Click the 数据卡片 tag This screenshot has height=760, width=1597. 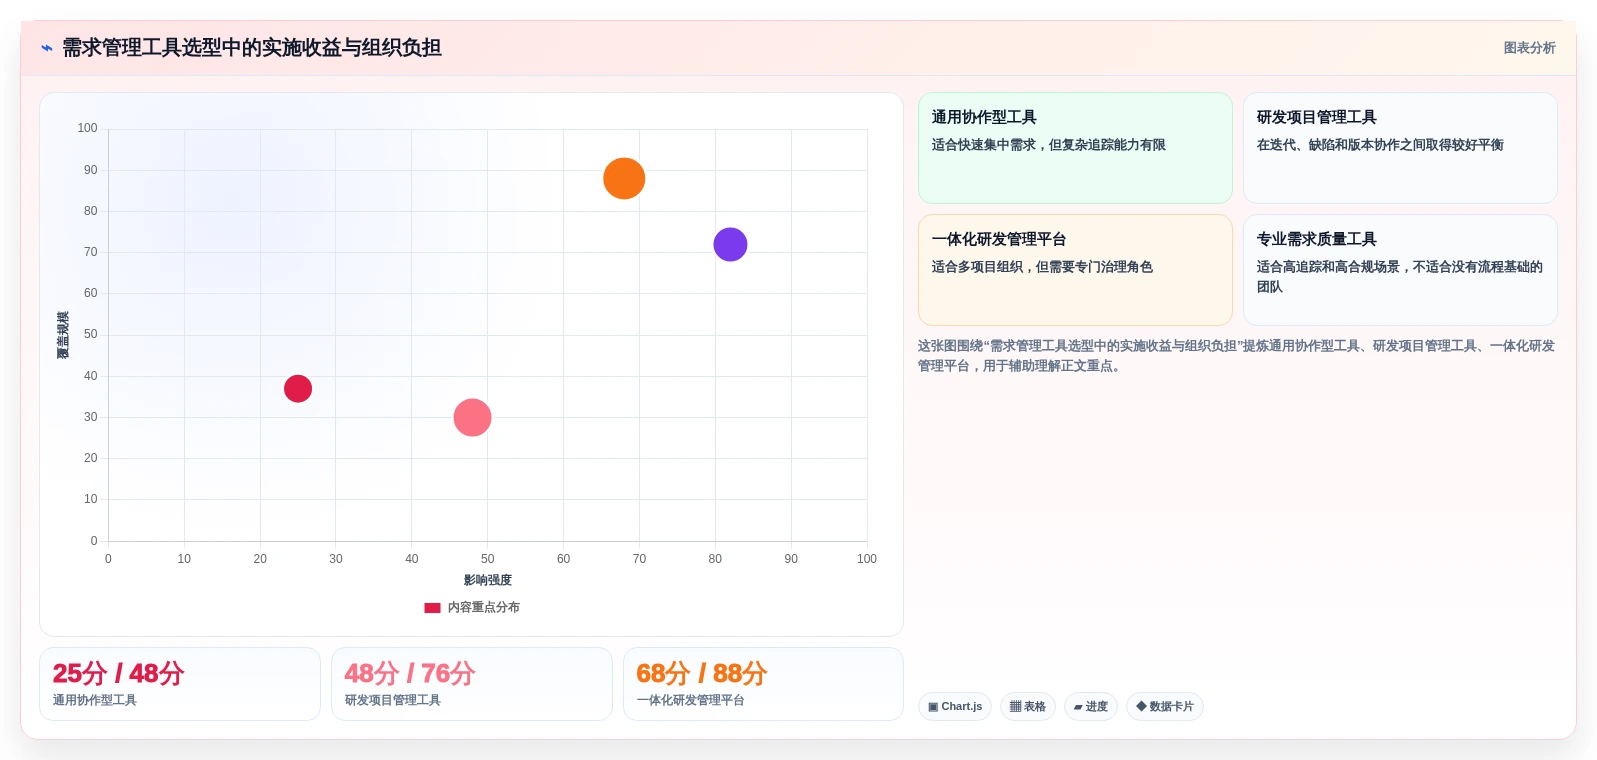(1165, 706)
